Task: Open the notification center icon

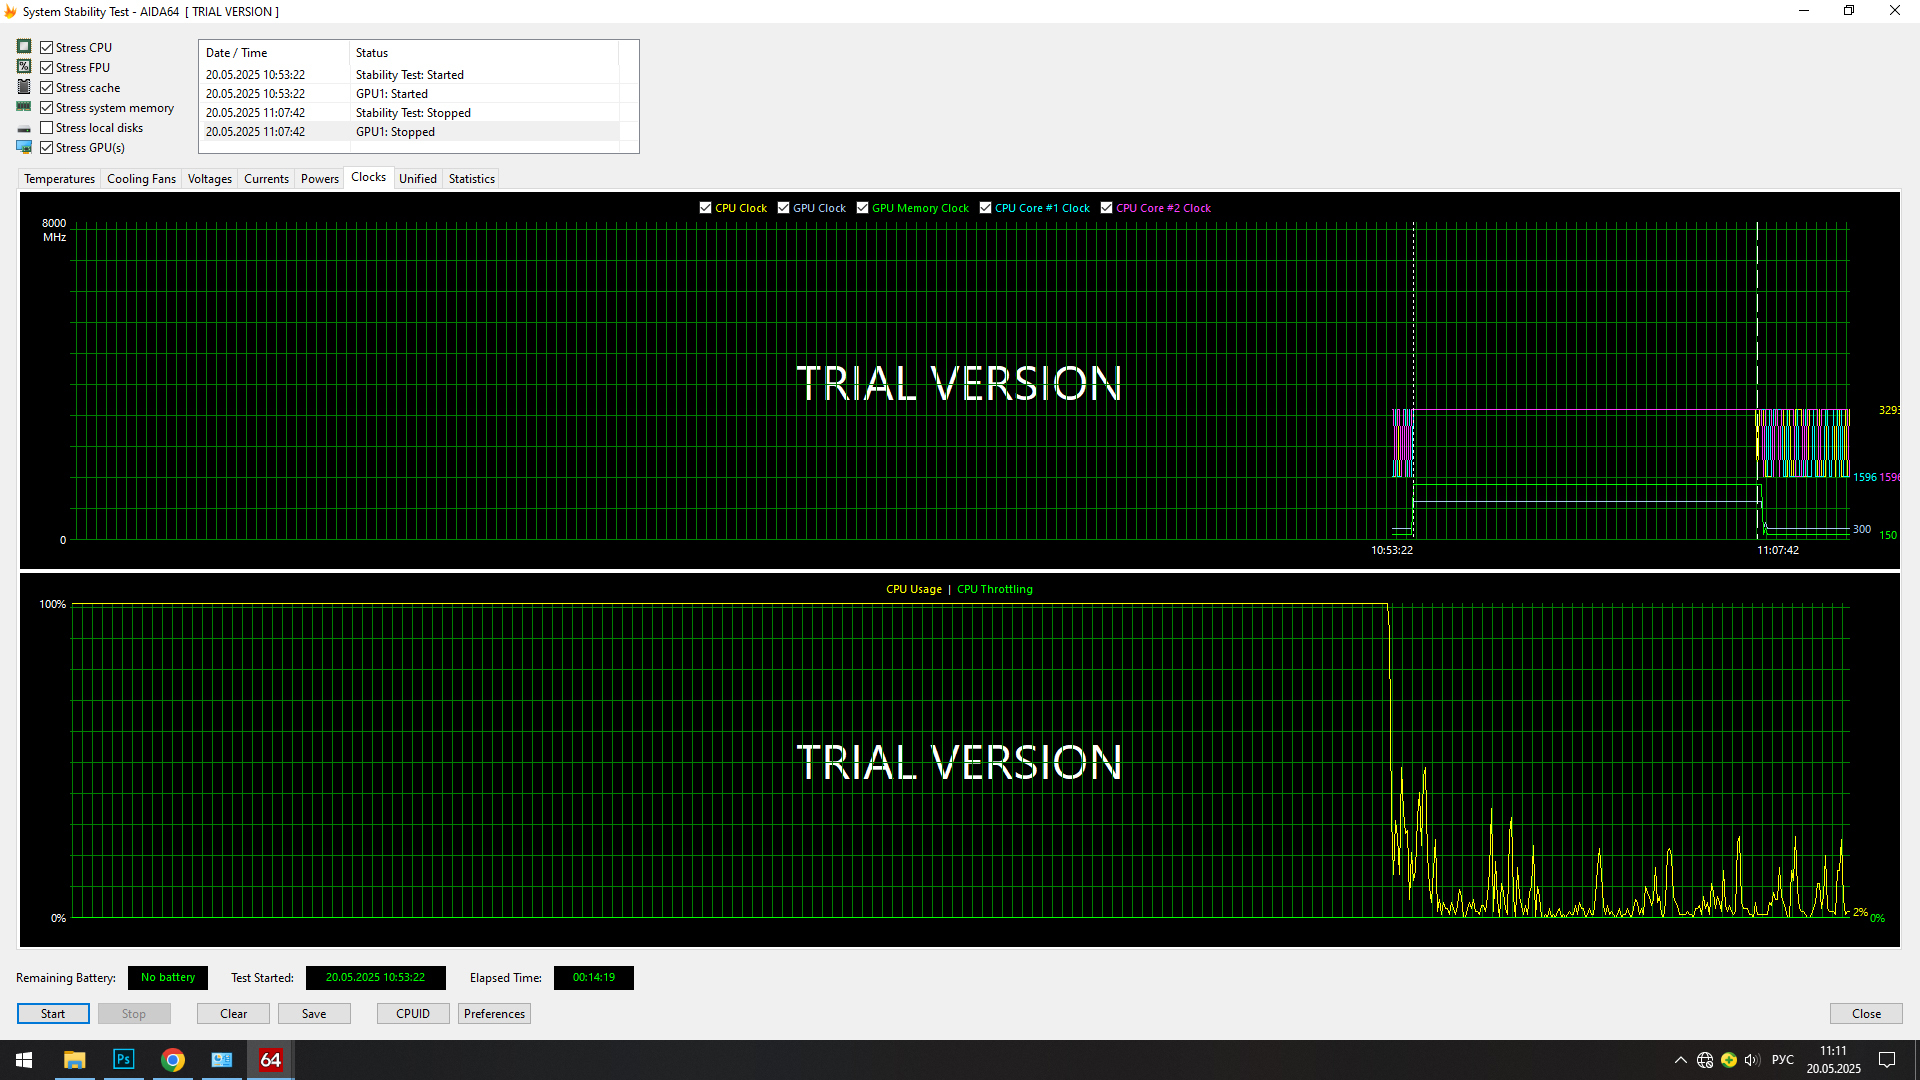Action: pos(1887,1060)
